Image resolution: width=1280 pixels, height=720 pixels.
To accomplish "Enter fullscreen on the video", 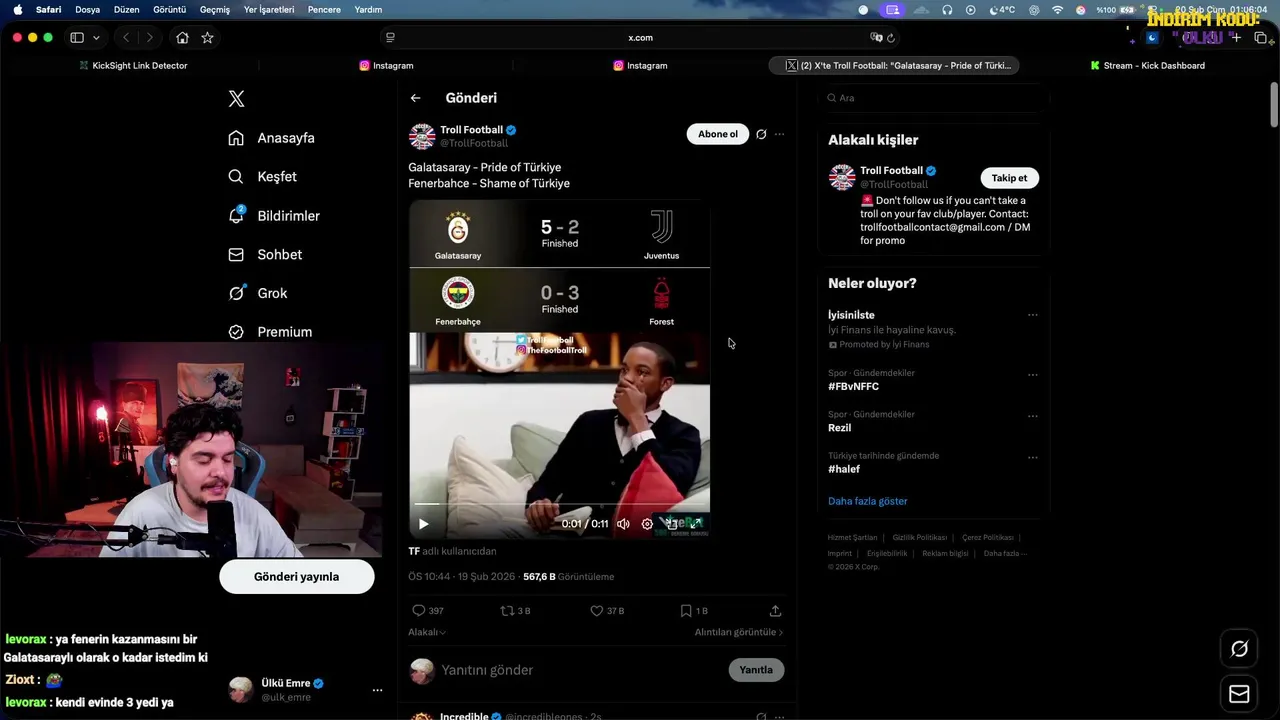I will (696, 523).
